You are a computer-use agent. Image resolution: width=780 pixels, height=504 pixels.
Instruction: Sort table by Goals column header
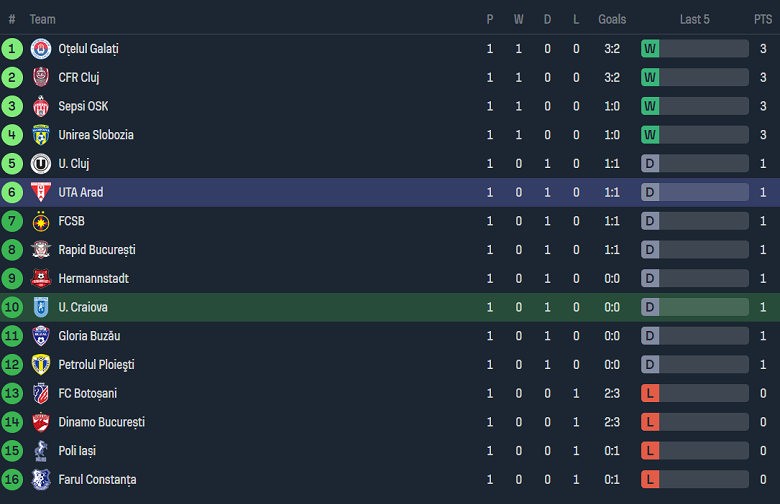pos(612,19)
